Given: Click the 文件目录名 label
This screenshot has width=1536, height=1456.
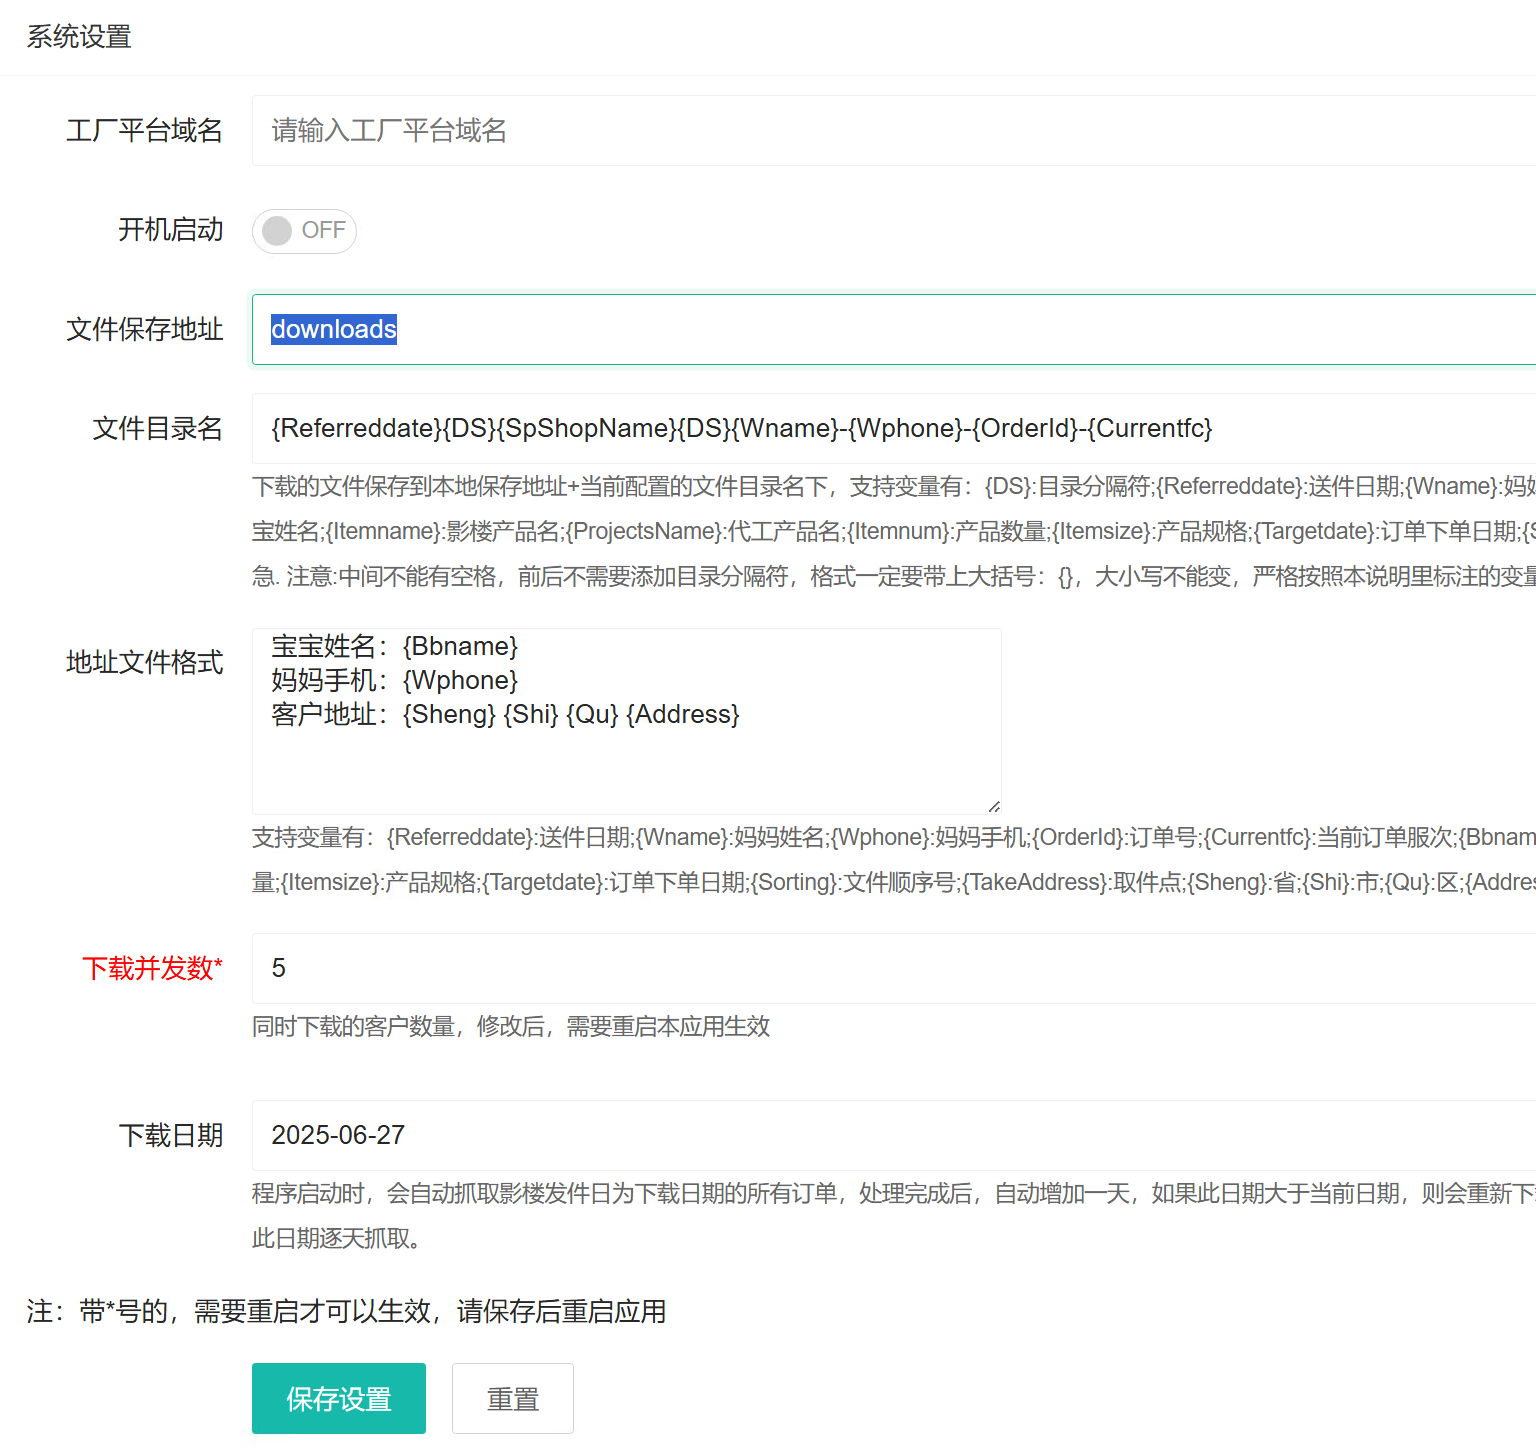Looking at the screenshot, I should [x=157, y=429].
